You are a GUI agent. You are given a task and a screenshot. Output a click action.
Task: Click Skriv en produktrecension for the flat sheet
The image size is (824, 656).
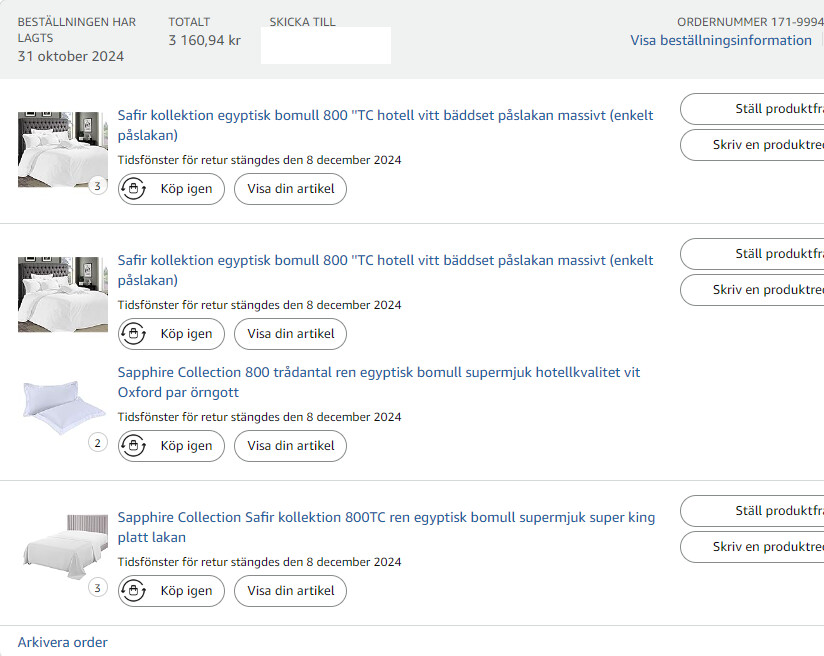(x=752, y=547)
